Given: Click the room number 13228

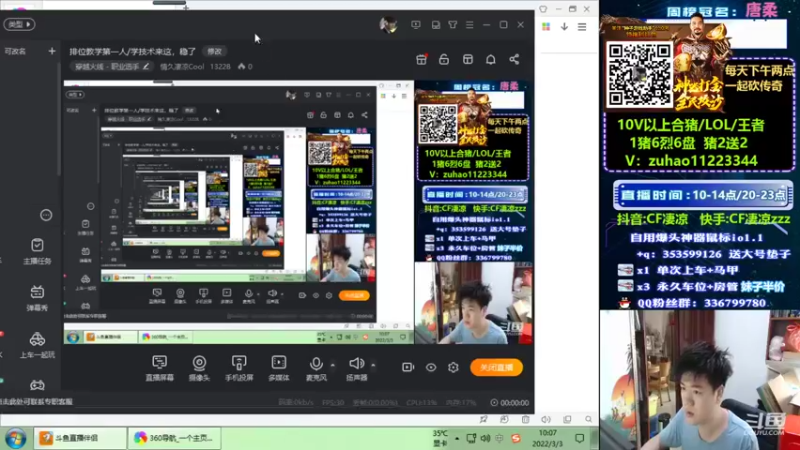Looking at the screenshot, I should (220, 66).
